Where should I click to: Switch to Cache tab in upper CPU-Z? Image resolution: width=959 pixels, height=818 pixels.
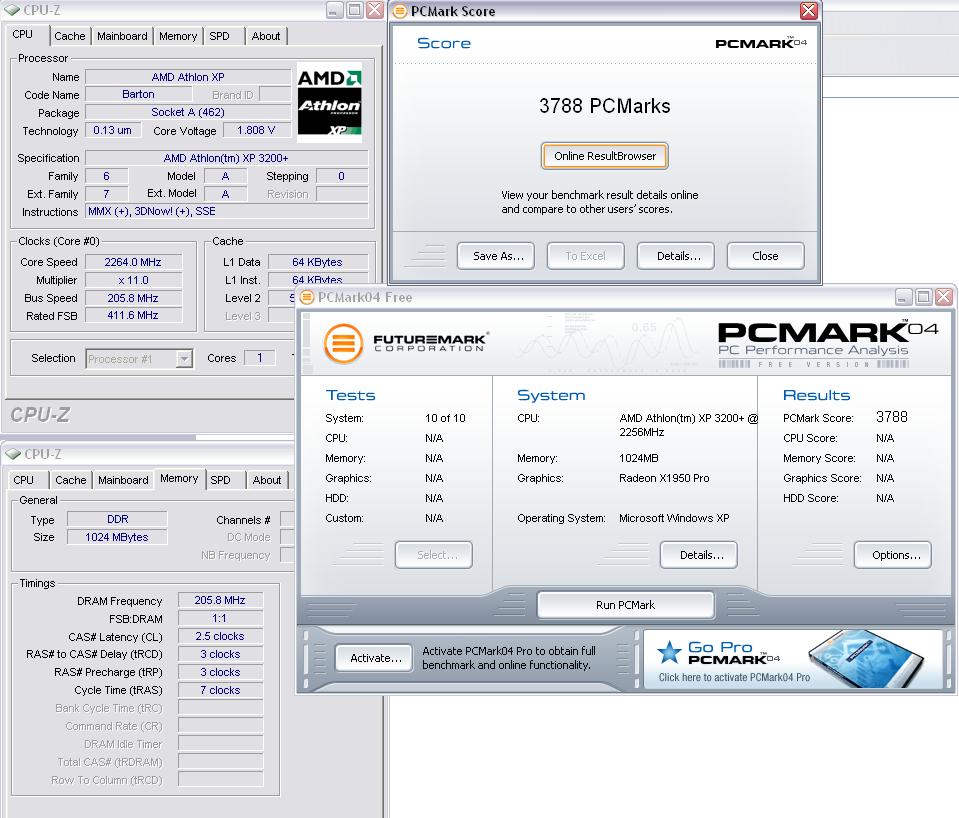click(x=70, y=36)
